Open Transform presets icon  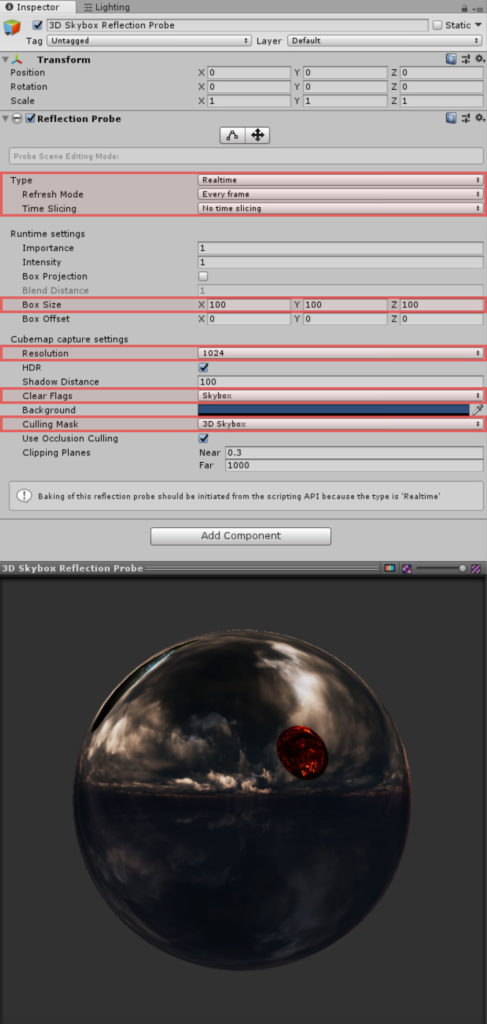coord(465,59)
